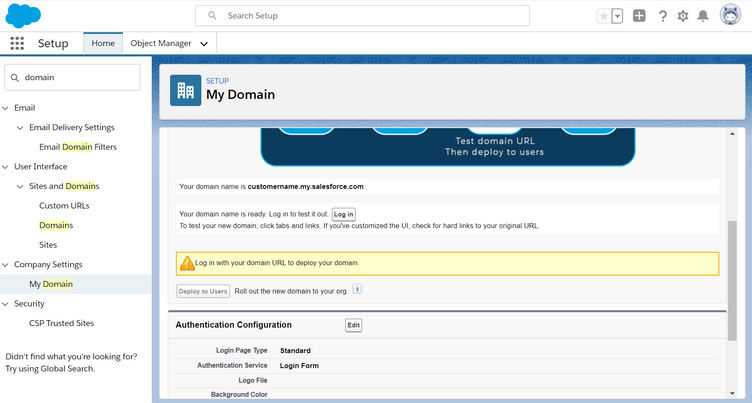752x403 pixels.
Task: Click the Deploy to Users info icon
Action: tap(357, 289)
